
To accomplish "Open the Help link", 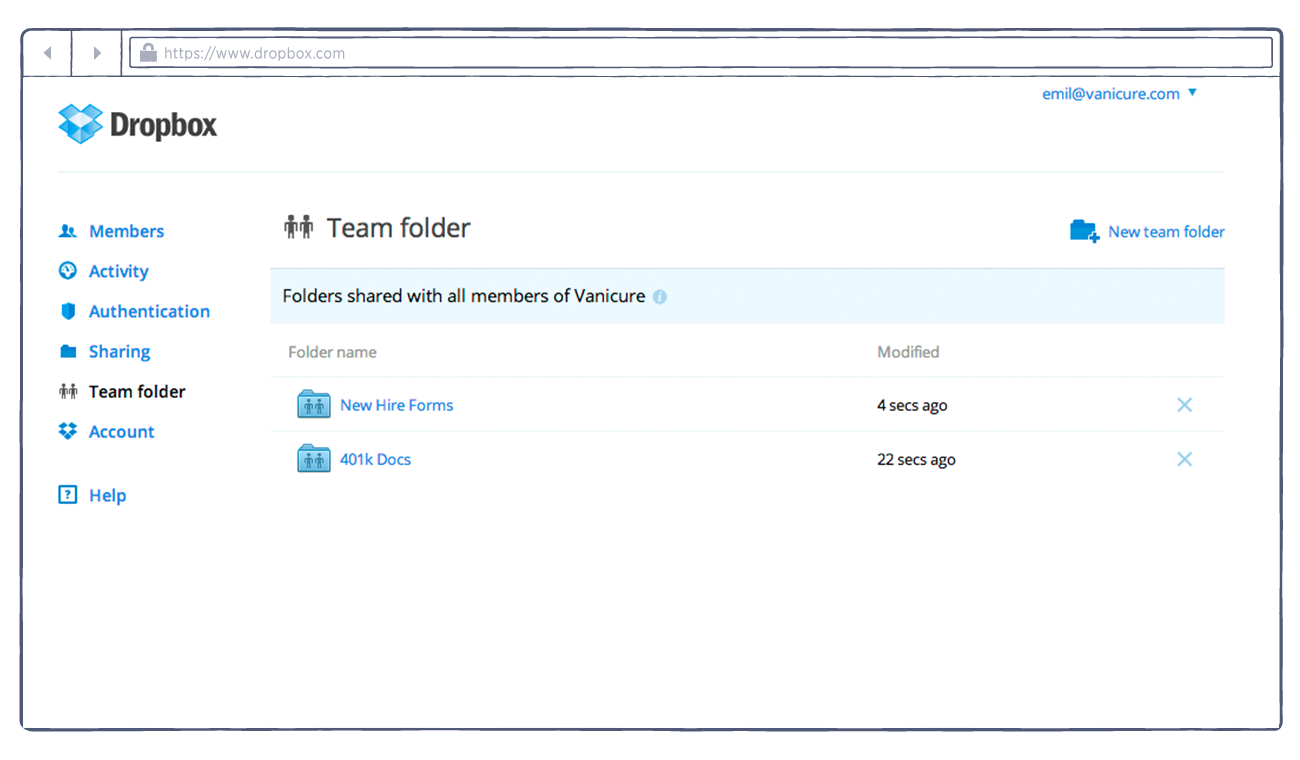I will pyautogui.click(x=107, y=496).
